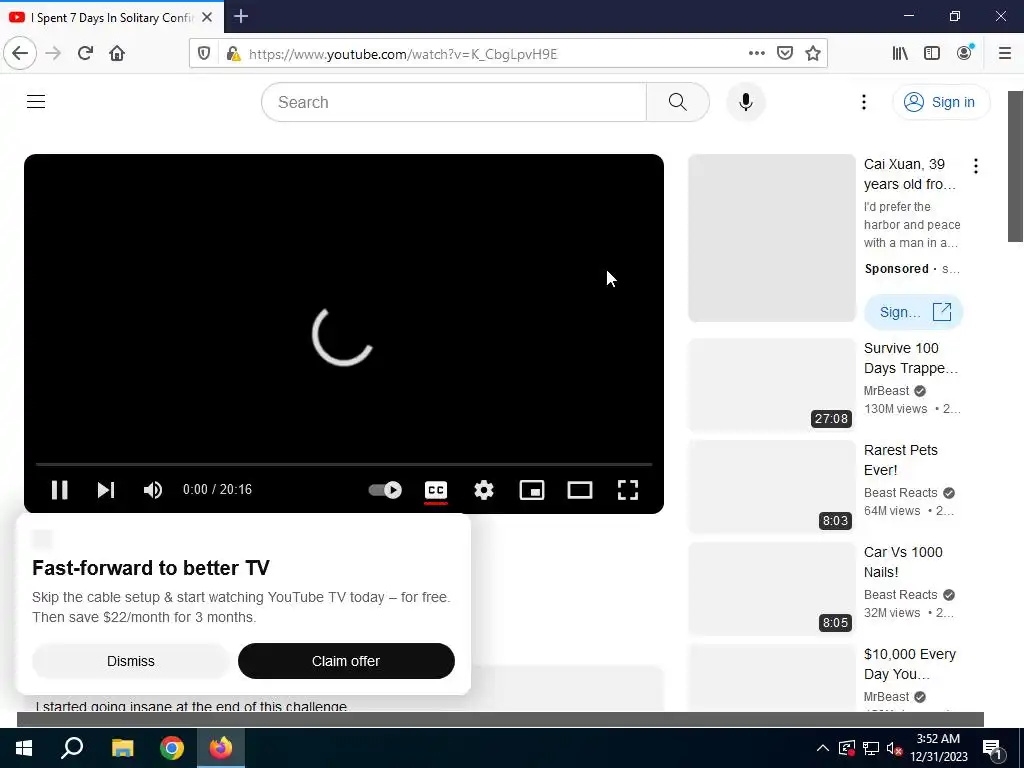
Task: Open Beast Reacts channel under Rarest Pets
Action: [x=901, y=492]
